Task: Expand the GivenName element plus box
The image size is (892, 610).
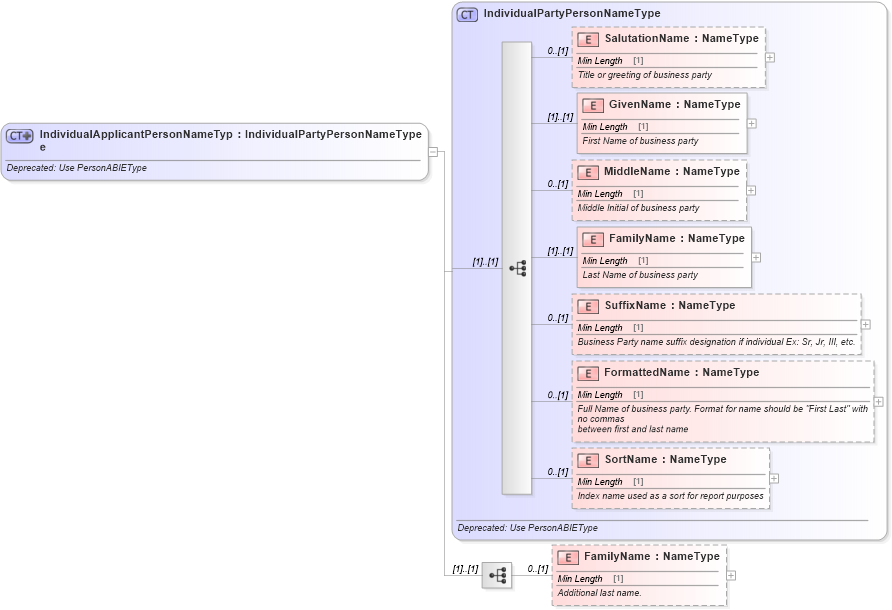Action: click(751, 124)
